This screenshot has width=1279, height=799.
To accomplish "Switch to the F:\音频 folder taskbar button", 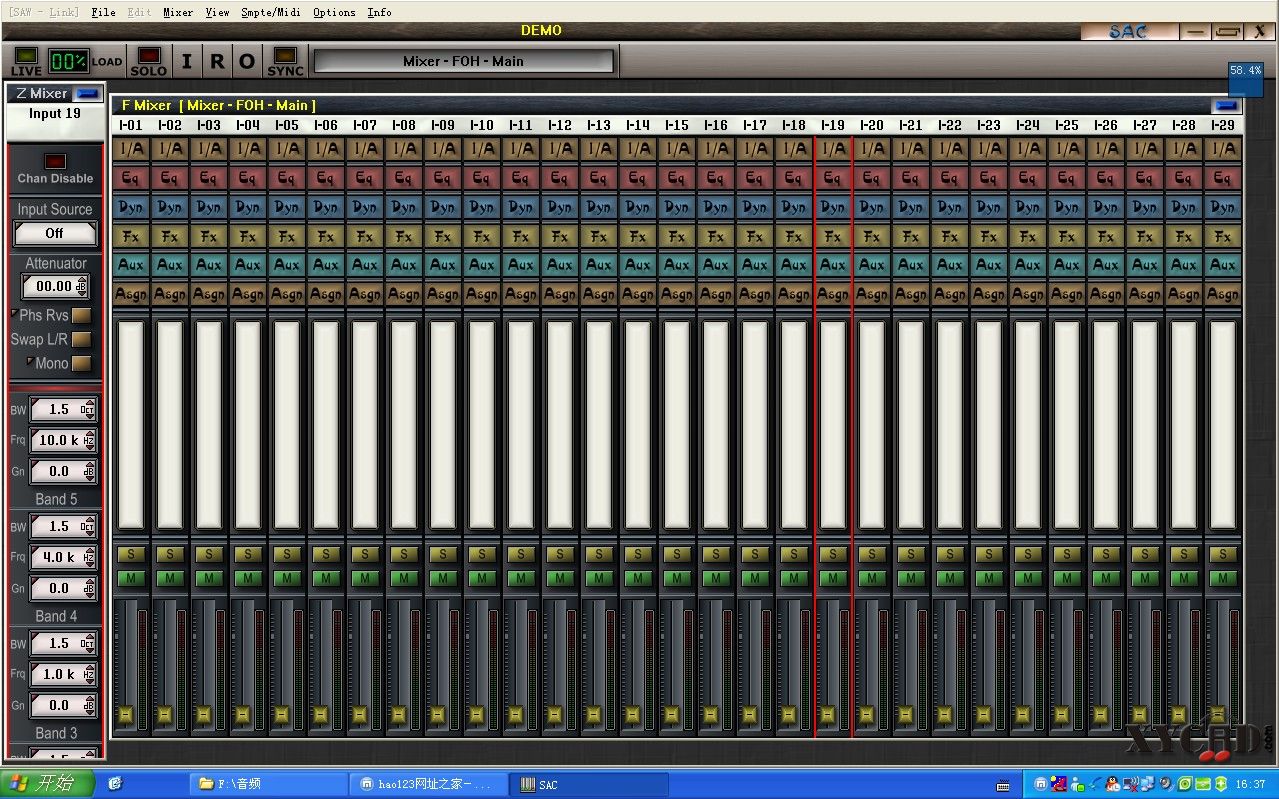I will [269, 785].
